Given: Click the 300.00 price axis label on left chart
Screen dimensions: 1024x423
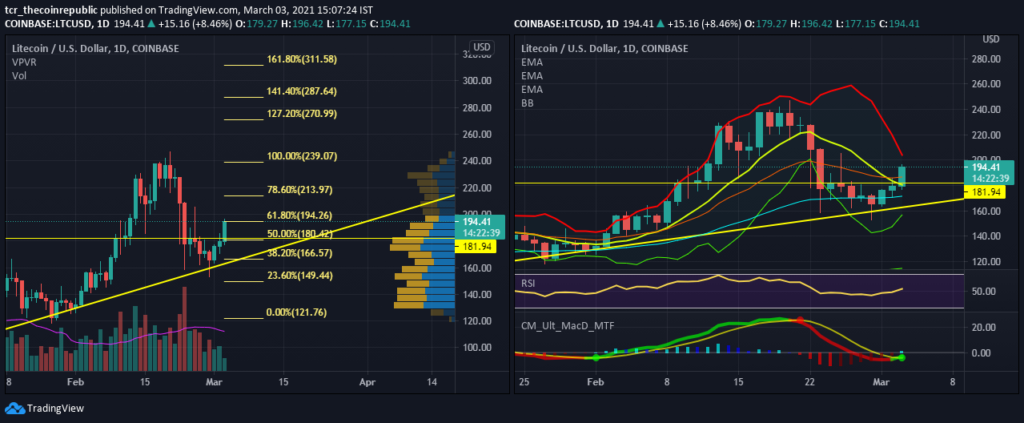Looking at the screenshot, I should pos(477,81).
